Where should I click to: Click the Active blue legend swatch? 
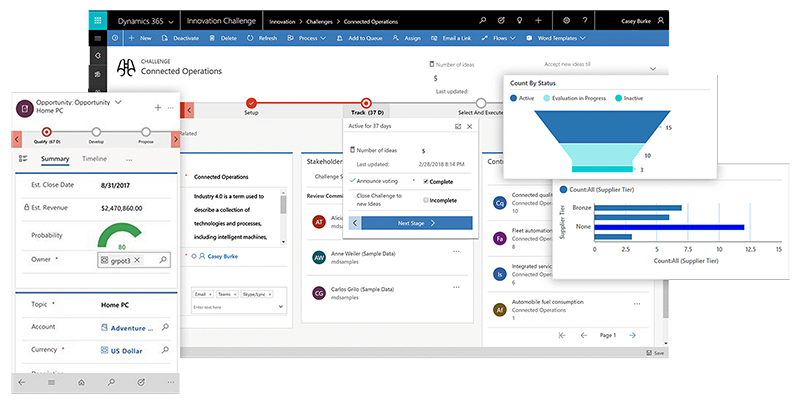click(514, 98)
